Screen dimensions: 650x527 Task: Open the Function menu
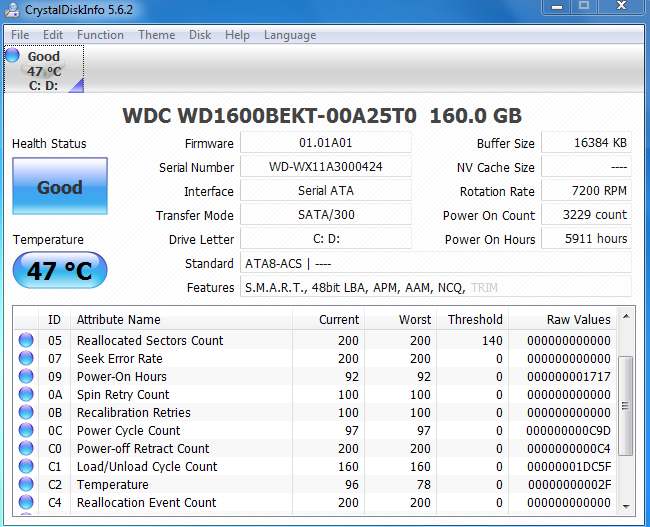pyautogui.click(x=100, y=35)
